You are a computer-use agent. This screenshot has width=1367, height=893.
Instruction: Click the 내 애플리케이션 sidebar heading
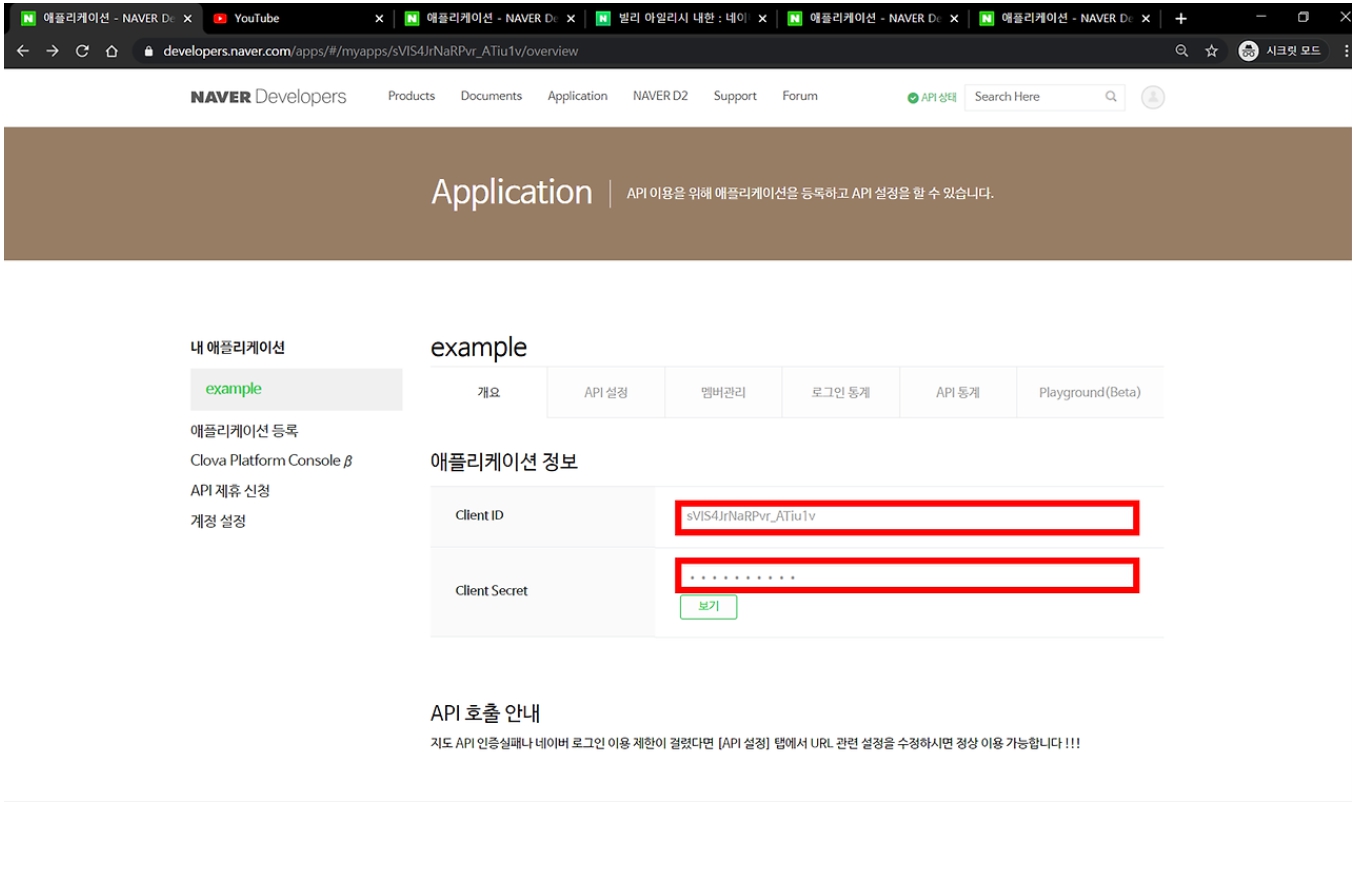237,348
